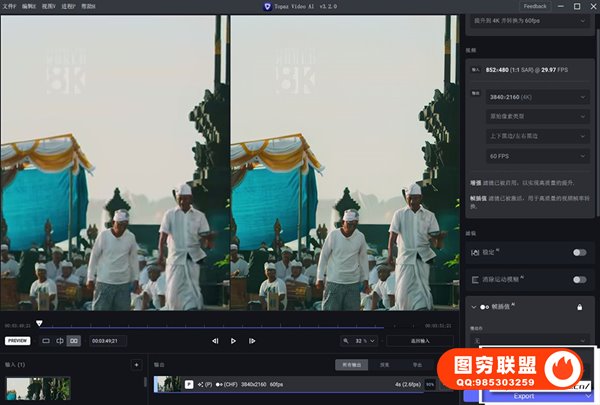Collapse the frame interpolation (帧插值) section
Viewport: 600px width, 405px height.
point(473,308)
